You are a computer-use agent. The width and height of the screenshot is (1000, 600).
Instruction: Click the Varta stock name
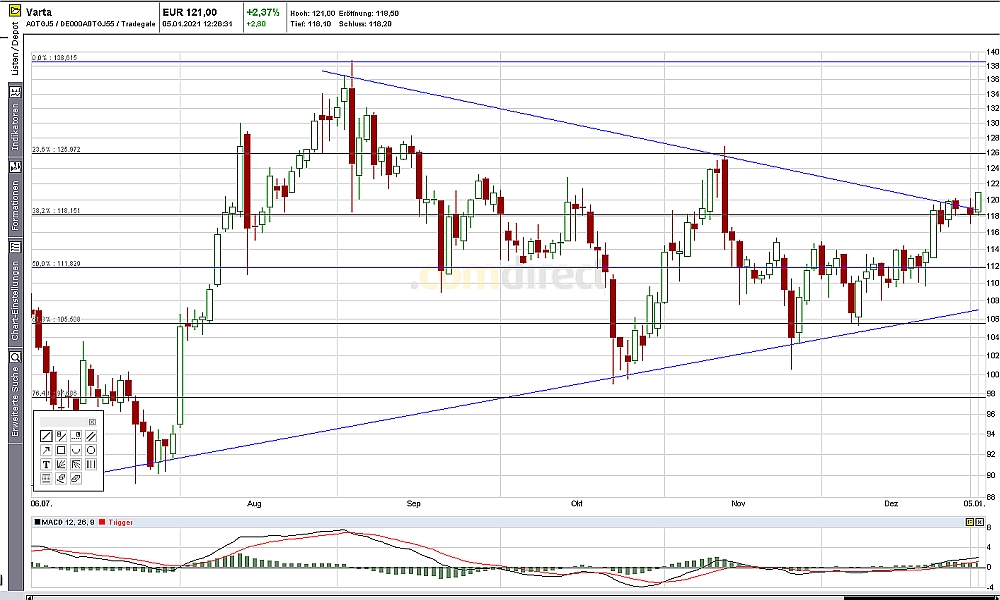(39, 11)
